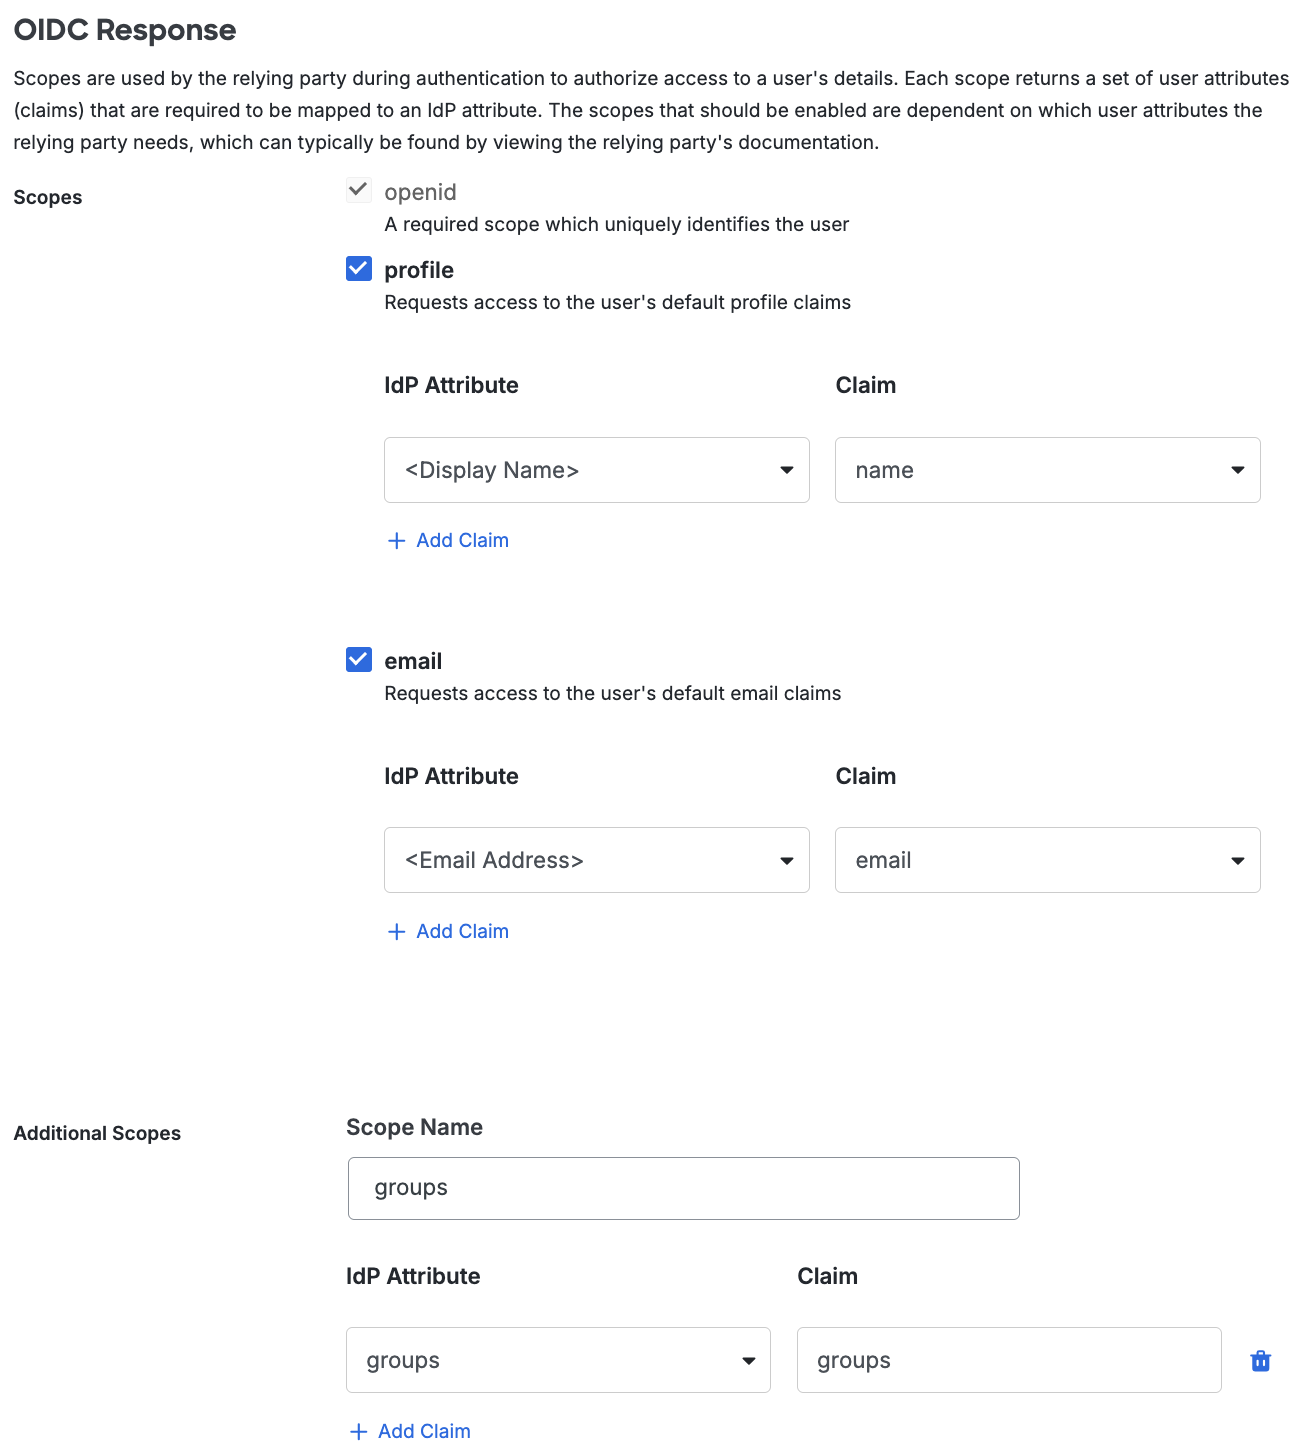Click the openid scope label text
This screenshot has height=1456, width=1300.
pos(420,191)
